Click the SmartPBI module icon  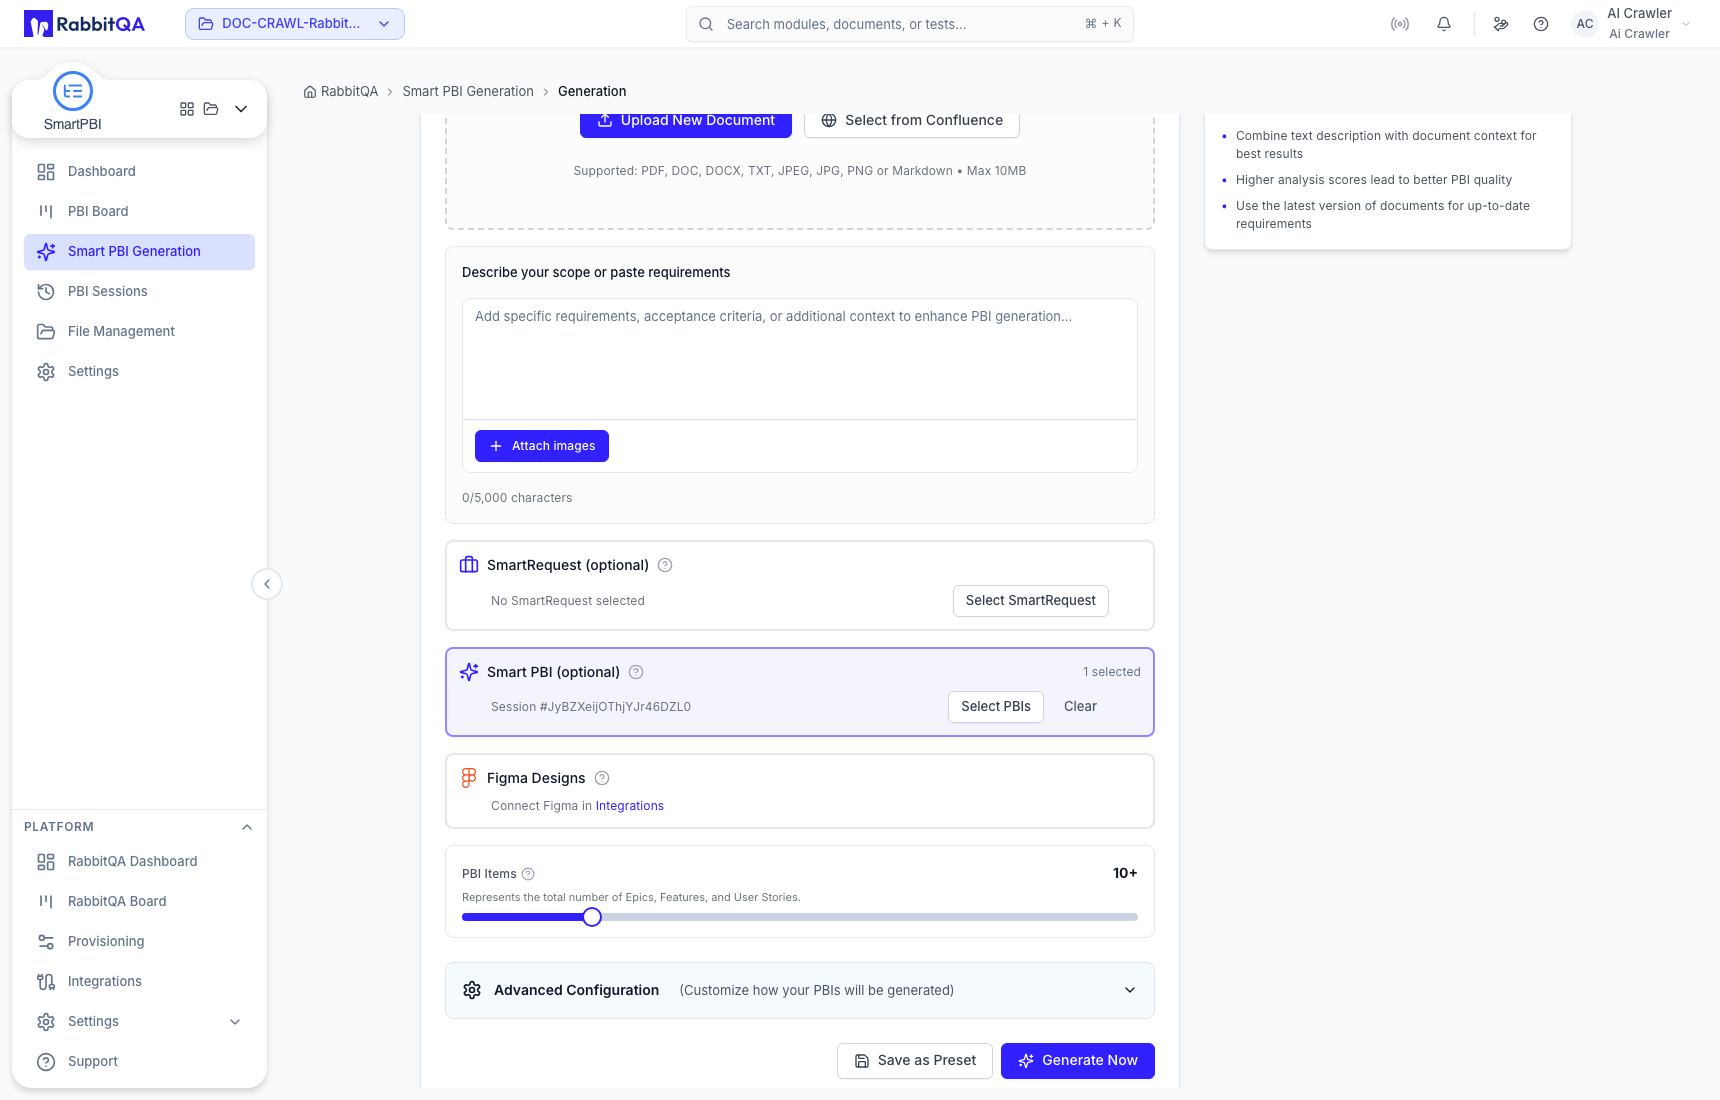click(x=73, y=91)
